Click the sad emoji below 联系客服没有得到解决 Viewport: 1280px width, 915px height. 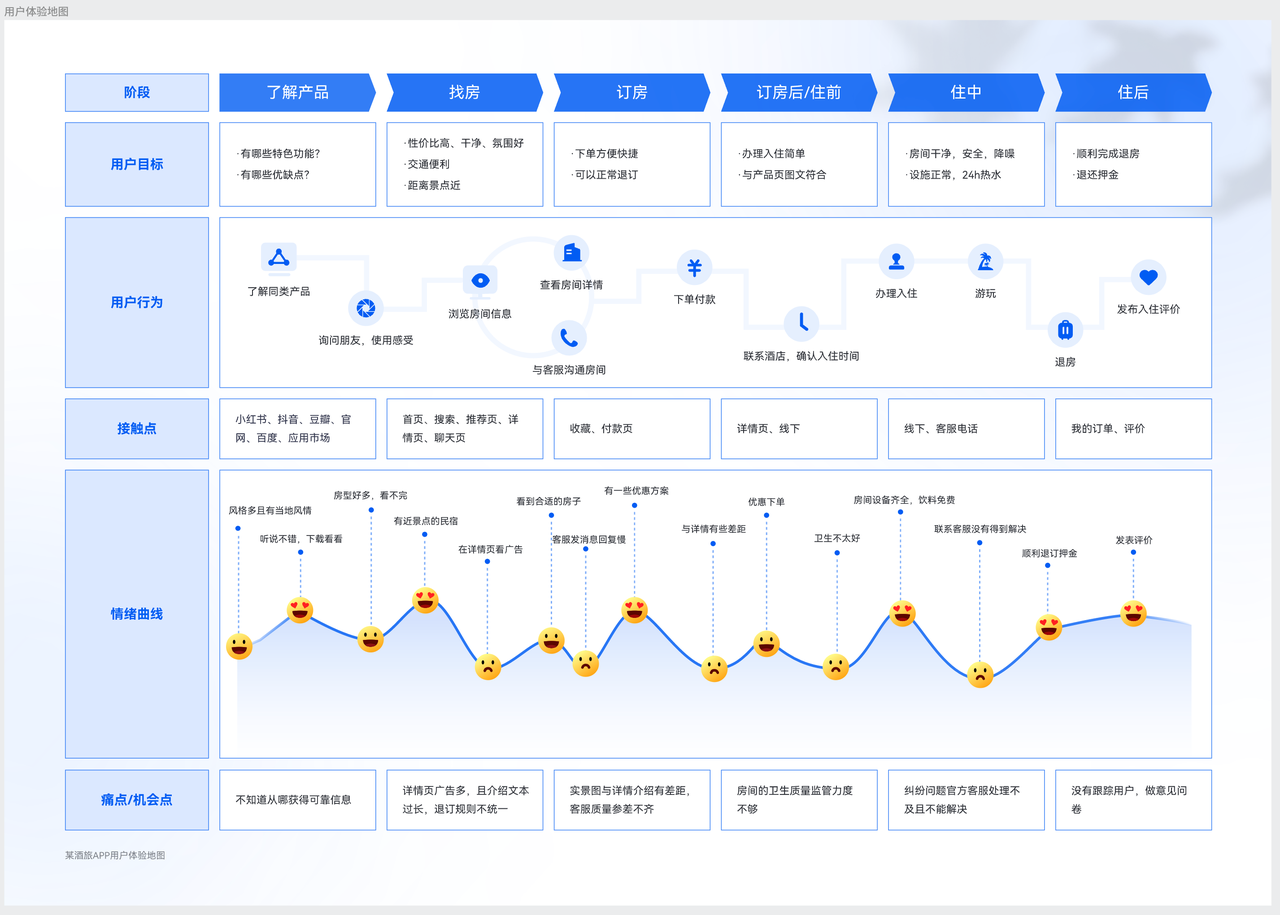pos(980,675)
